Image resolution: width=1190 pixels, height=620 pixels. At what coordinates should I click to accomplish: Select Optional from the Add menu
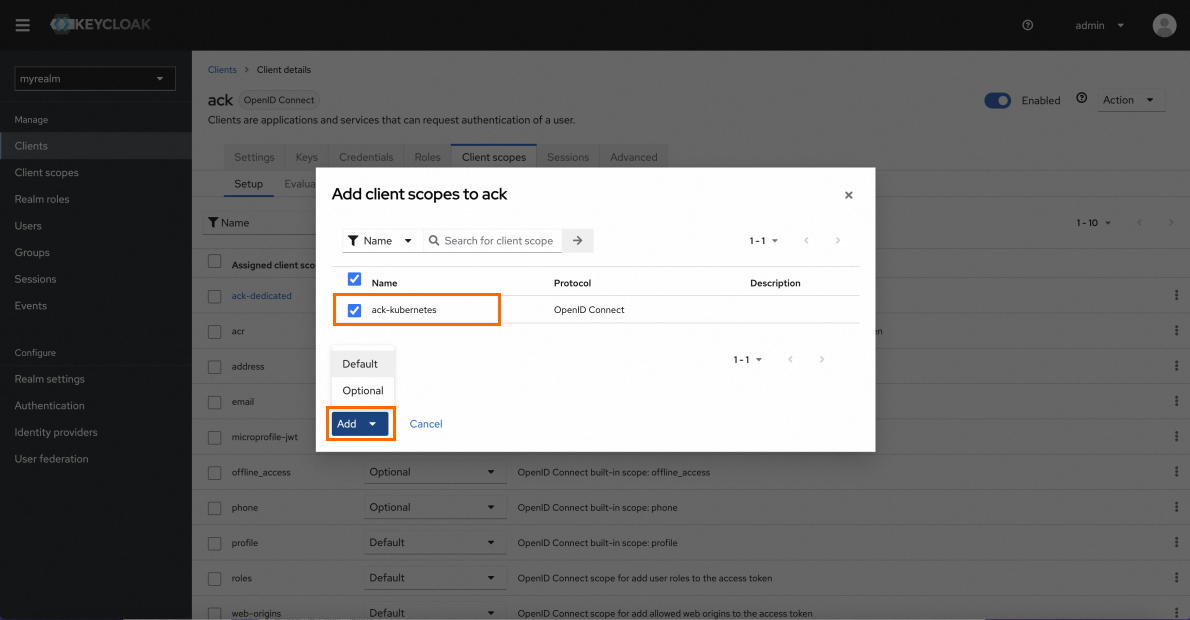(363, 391)
